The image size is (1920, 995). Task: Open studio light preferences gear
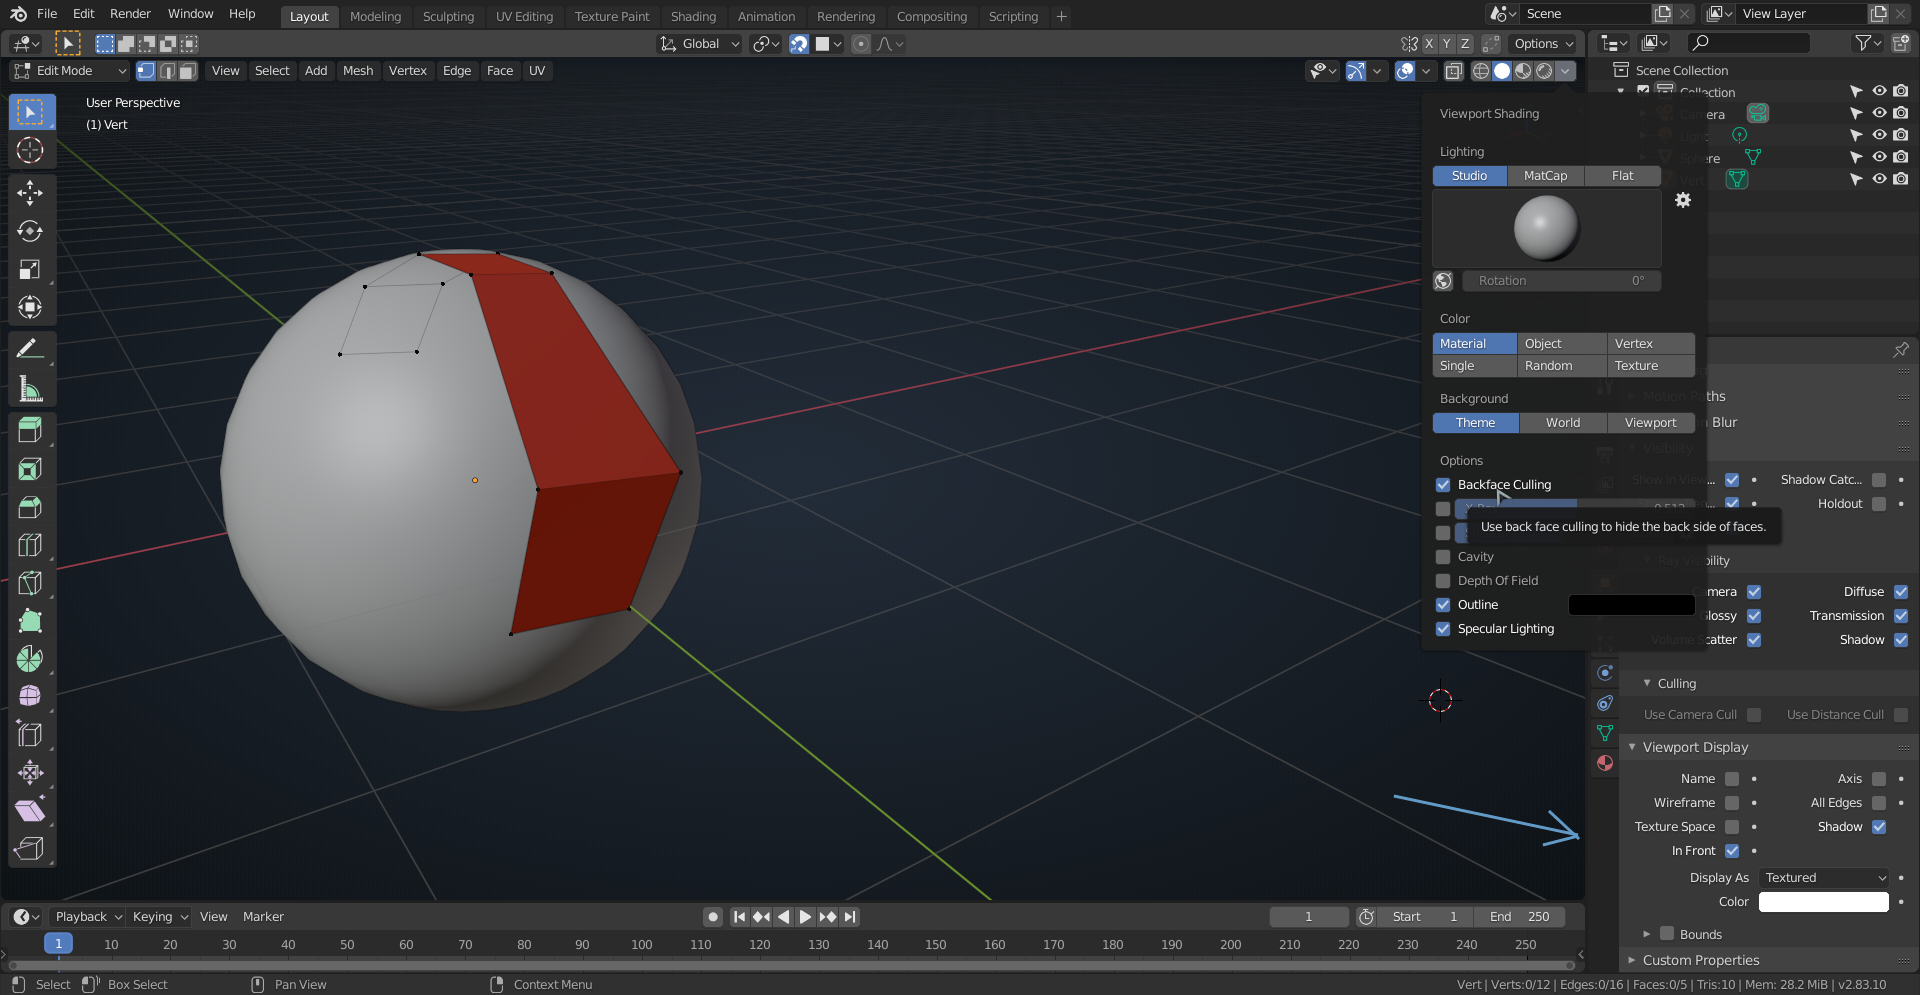[1683, 200]
